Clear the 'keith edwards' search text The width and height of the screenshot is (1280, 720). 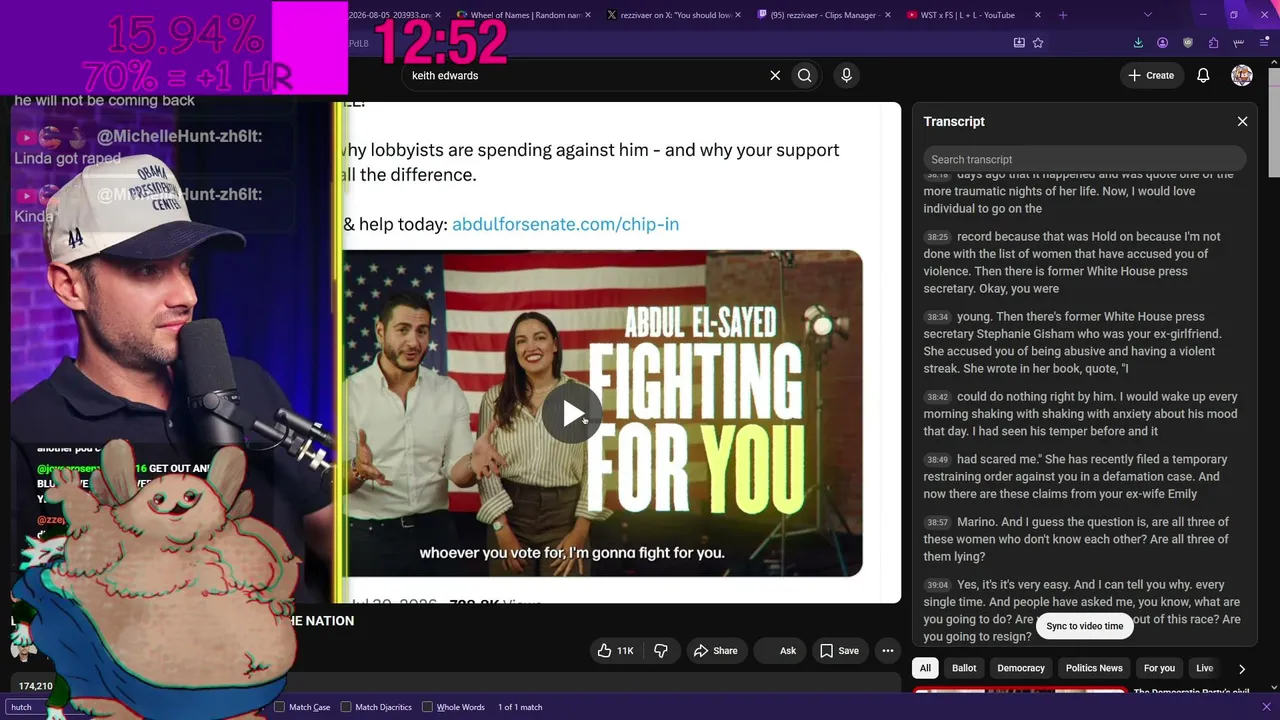click(775, 75)
